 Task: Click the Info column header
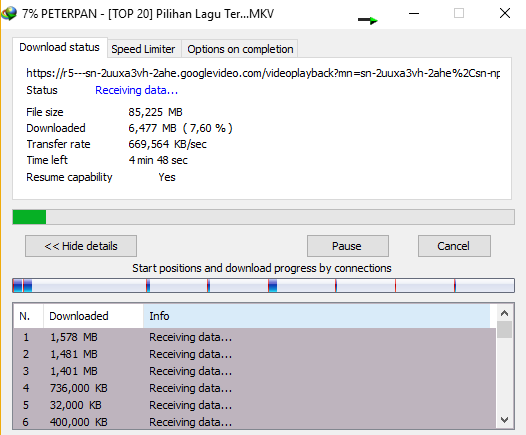tap(316, 316)
